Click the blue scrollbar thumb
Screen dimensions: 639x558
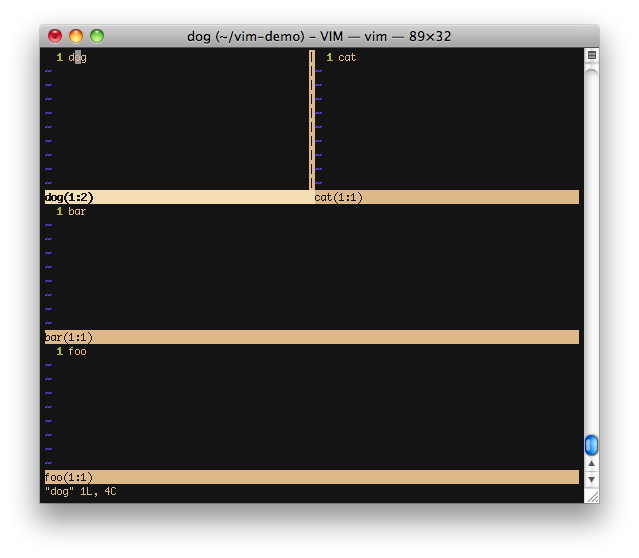point(591,445)
